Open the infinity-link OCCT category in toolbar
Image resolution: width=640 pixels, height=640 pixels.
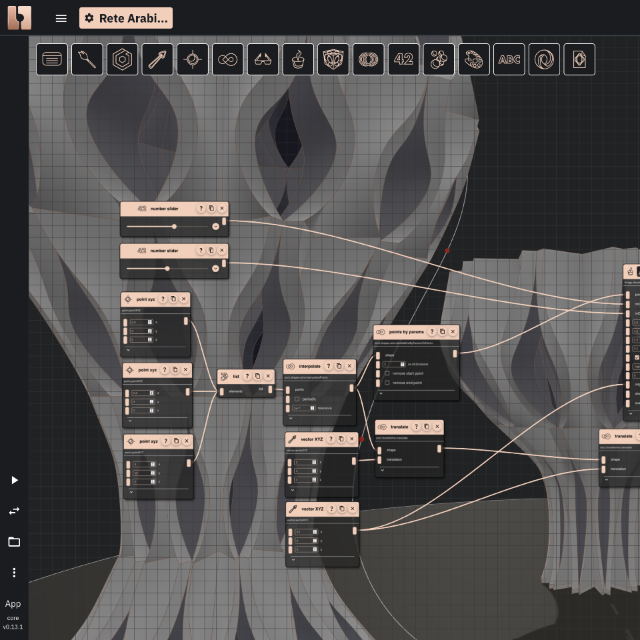click(228, 59)
